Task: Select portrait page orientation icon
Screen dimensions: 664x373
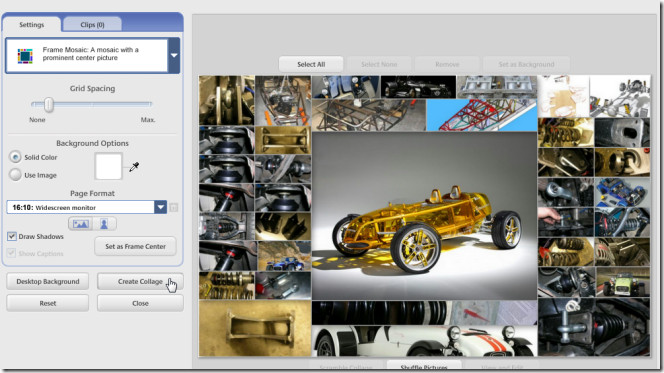Action: pos(104,224)
